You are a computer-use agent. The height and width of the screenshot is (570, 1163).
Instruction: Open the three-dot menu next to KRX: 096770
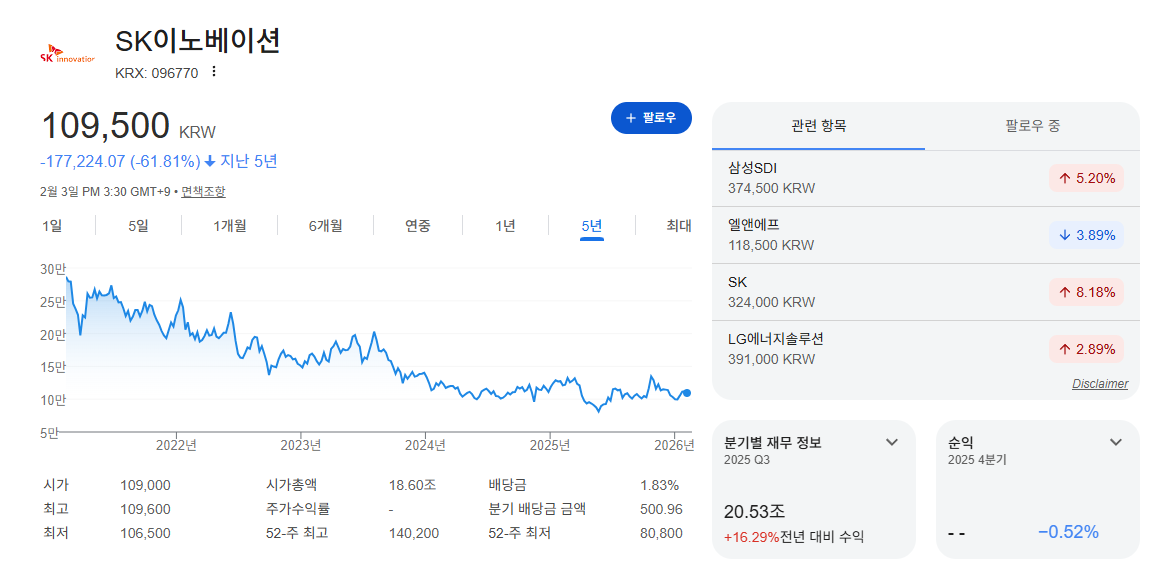click(x=214, y=72)
